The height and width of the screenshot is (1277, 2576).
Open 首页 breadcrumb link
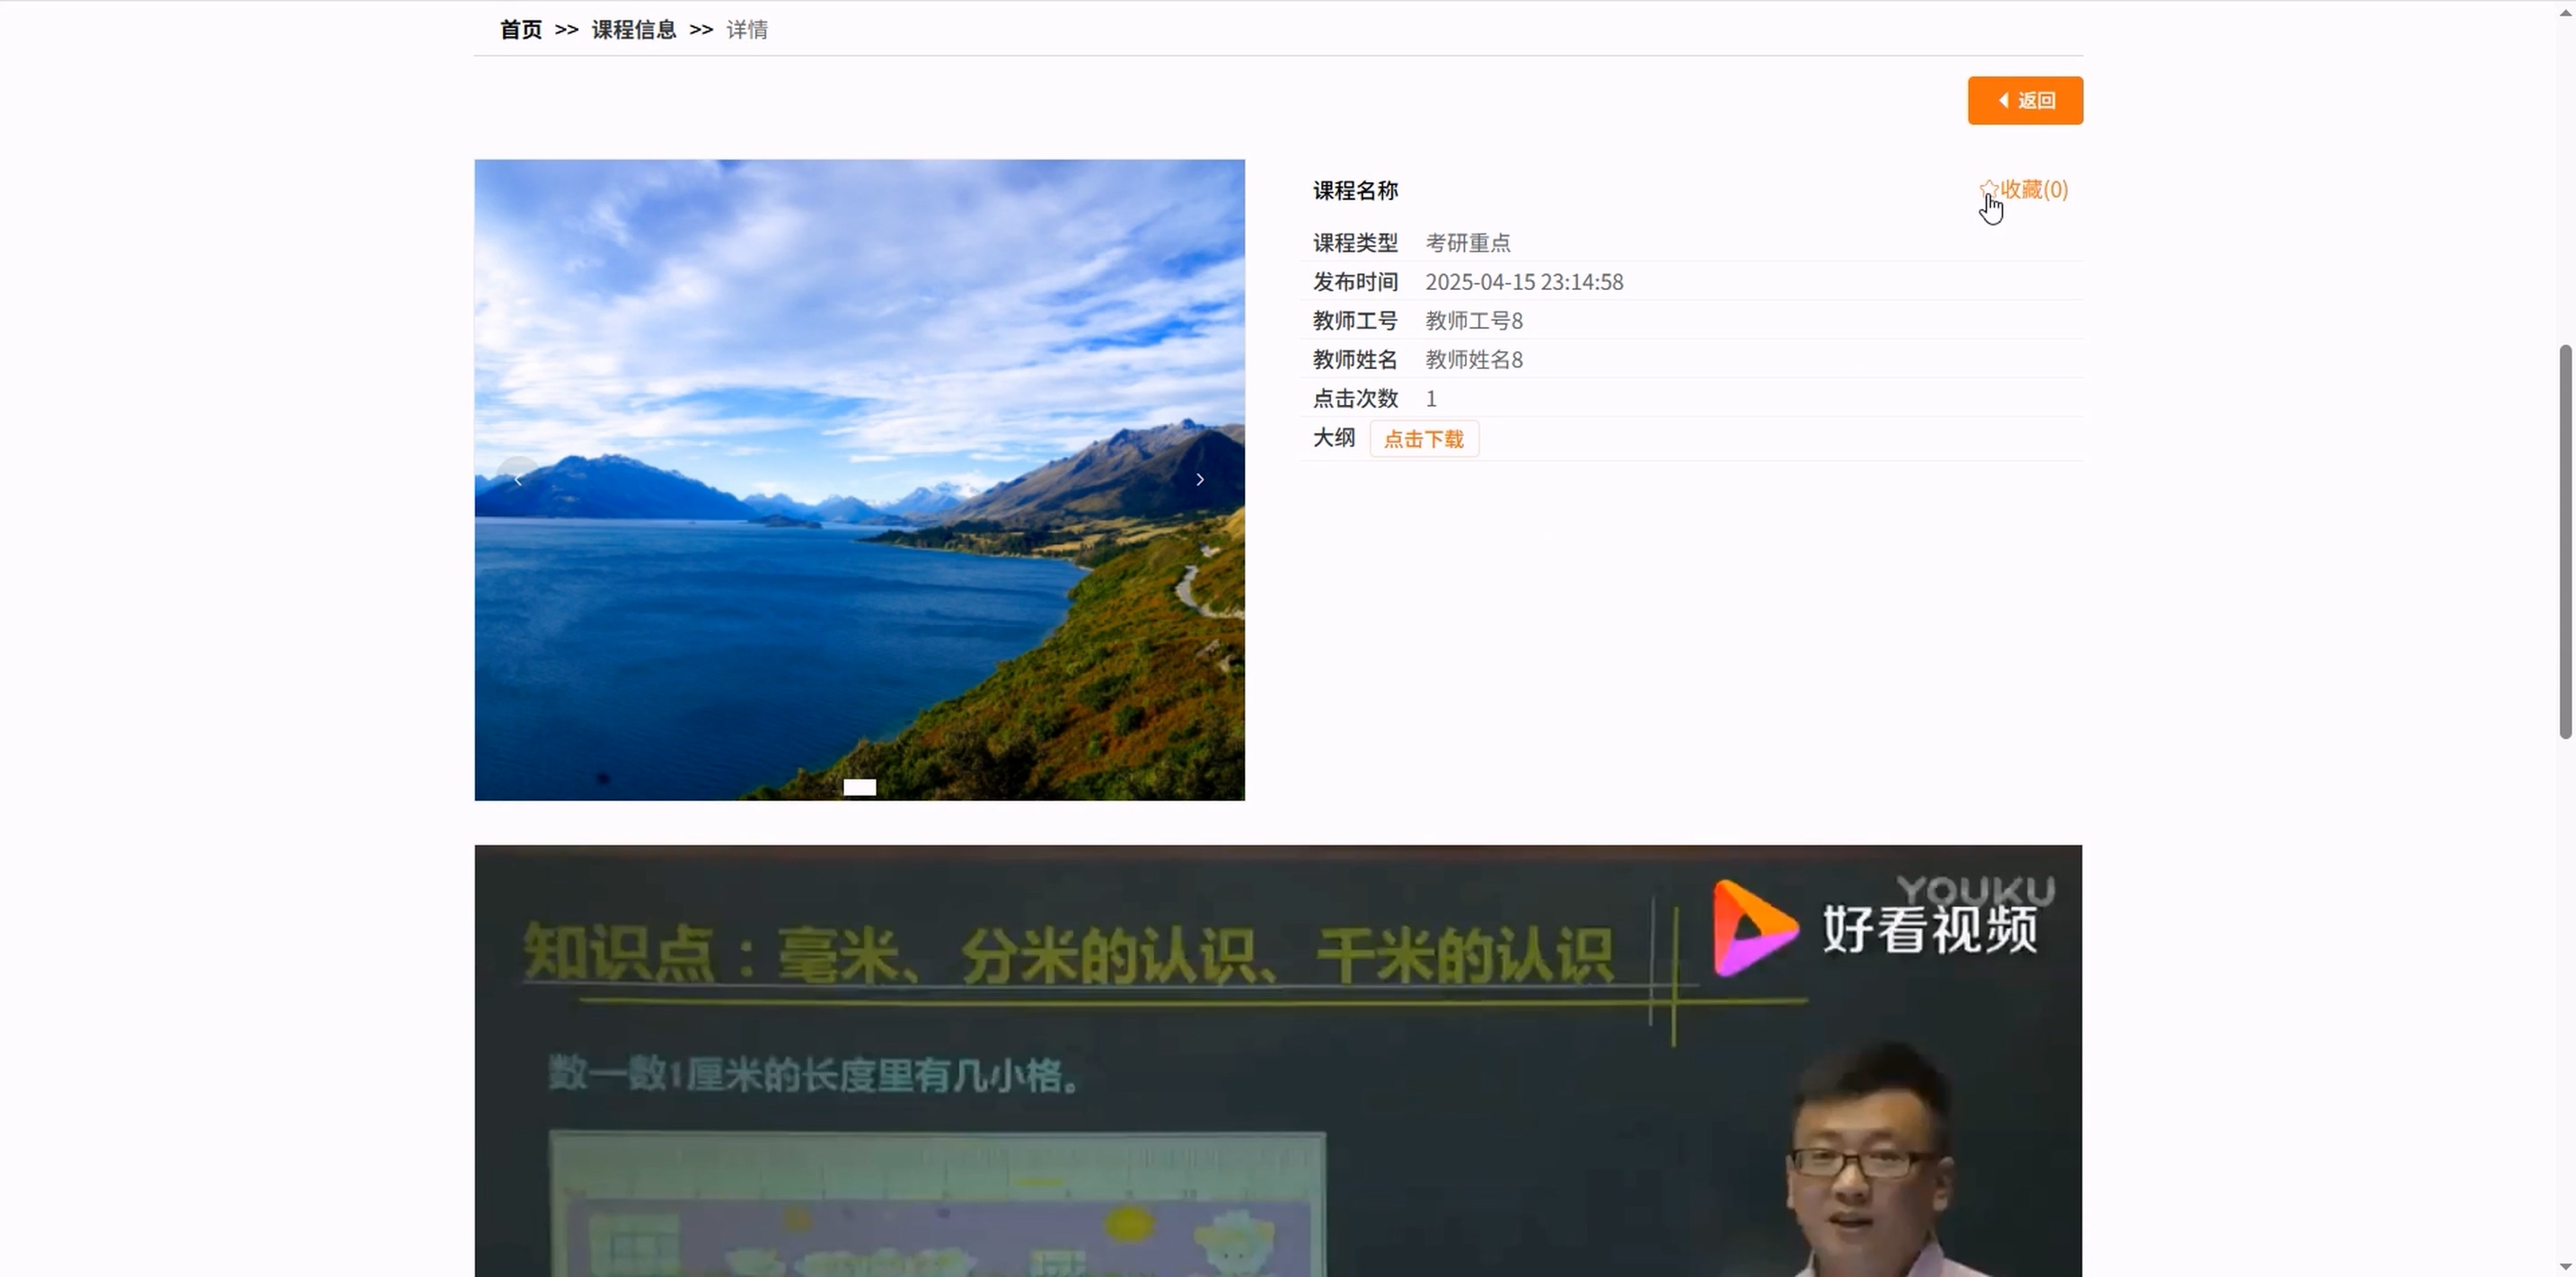click(x=520, y=30)
